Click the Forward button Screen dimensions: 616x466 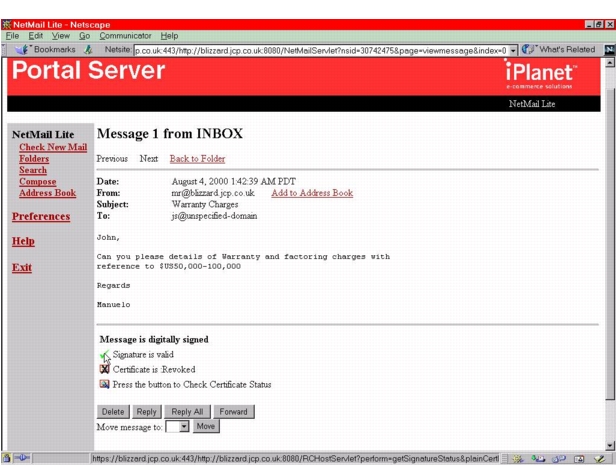[234, 412]
